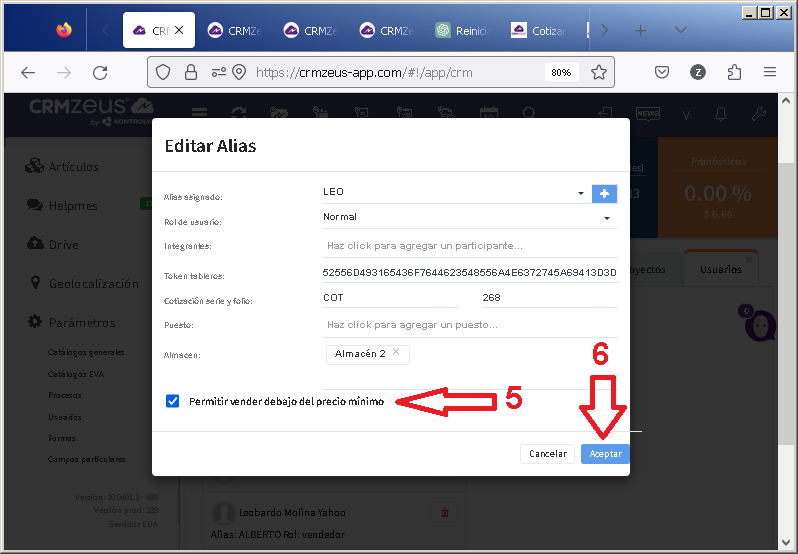Open the list all tabs chevron
The height and width of the screenshot is (554, 798).
pyautogui.click(x=681, y=30)
